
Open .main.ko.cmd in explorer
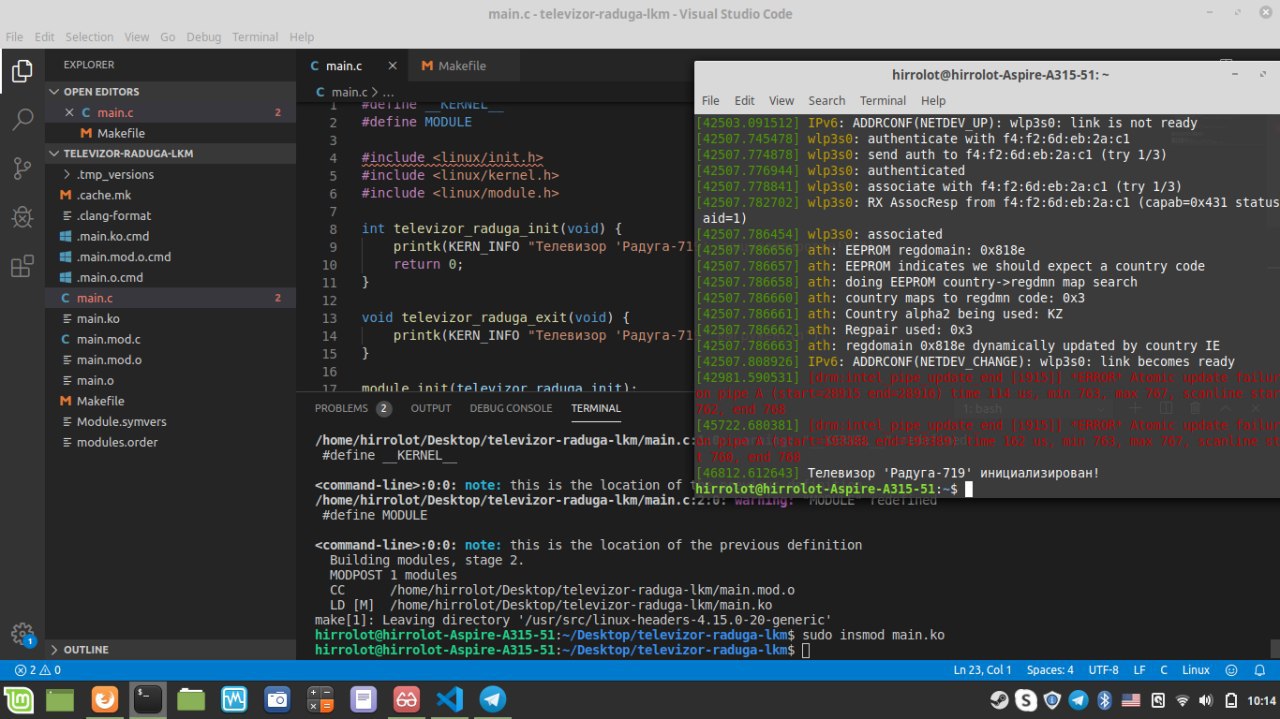pyautogui.click(x=113, y=236)
